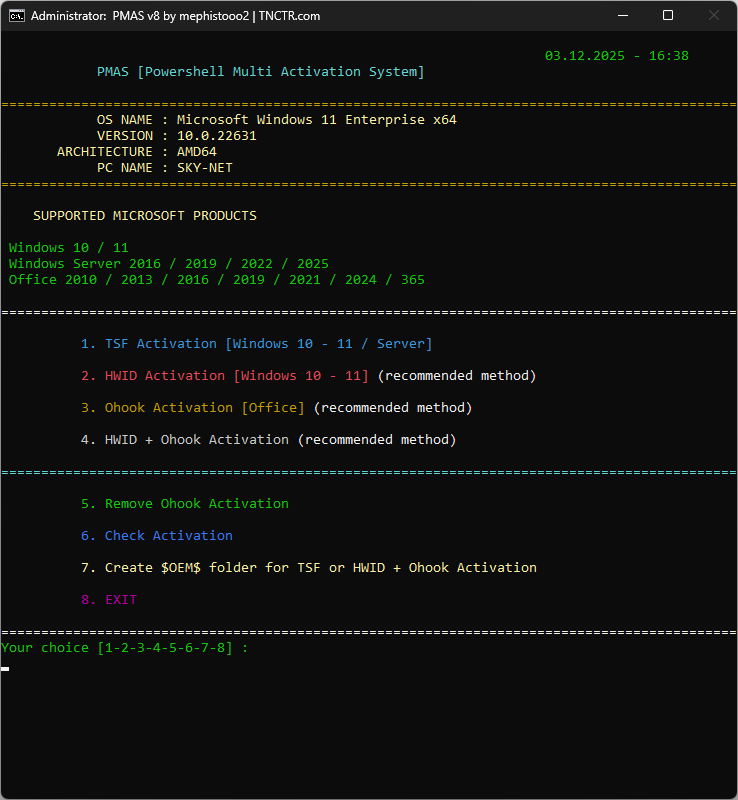
Task: Maximize the PMAS console window
Action: coord(668,15)
